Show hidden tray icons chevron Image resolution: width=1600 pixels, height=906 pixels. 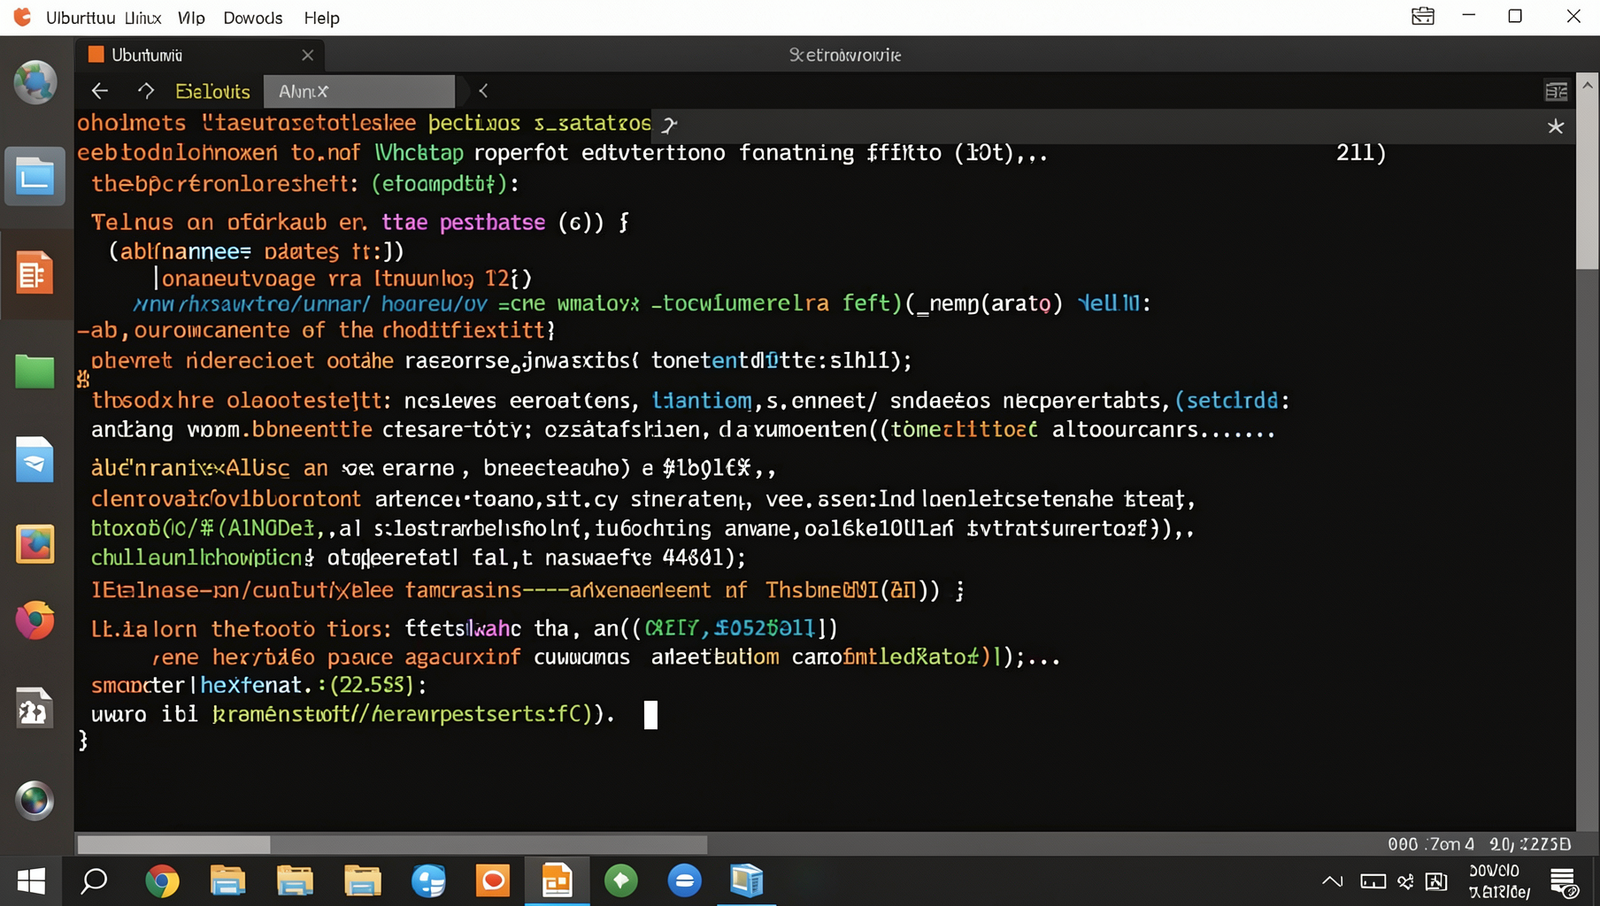click(1332, 881)
